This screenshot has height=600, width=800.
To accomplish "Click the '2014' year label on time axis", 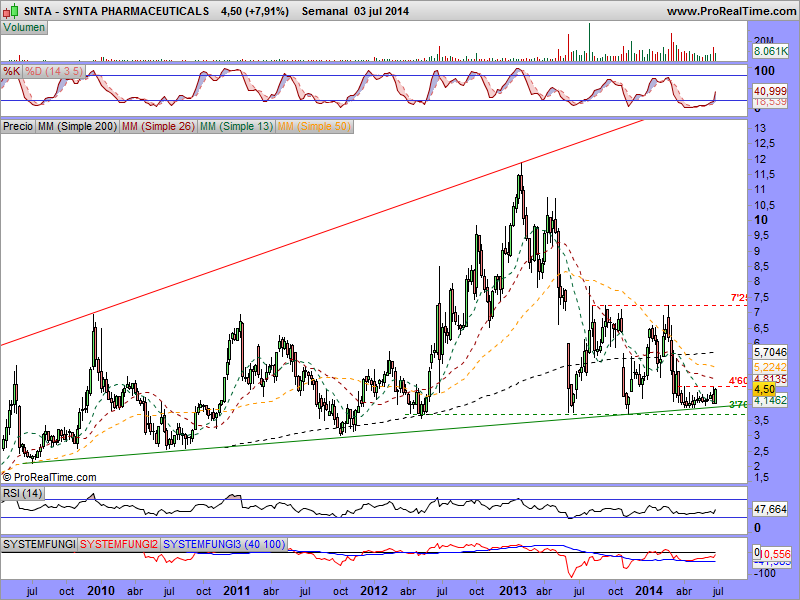I will 648,591.
